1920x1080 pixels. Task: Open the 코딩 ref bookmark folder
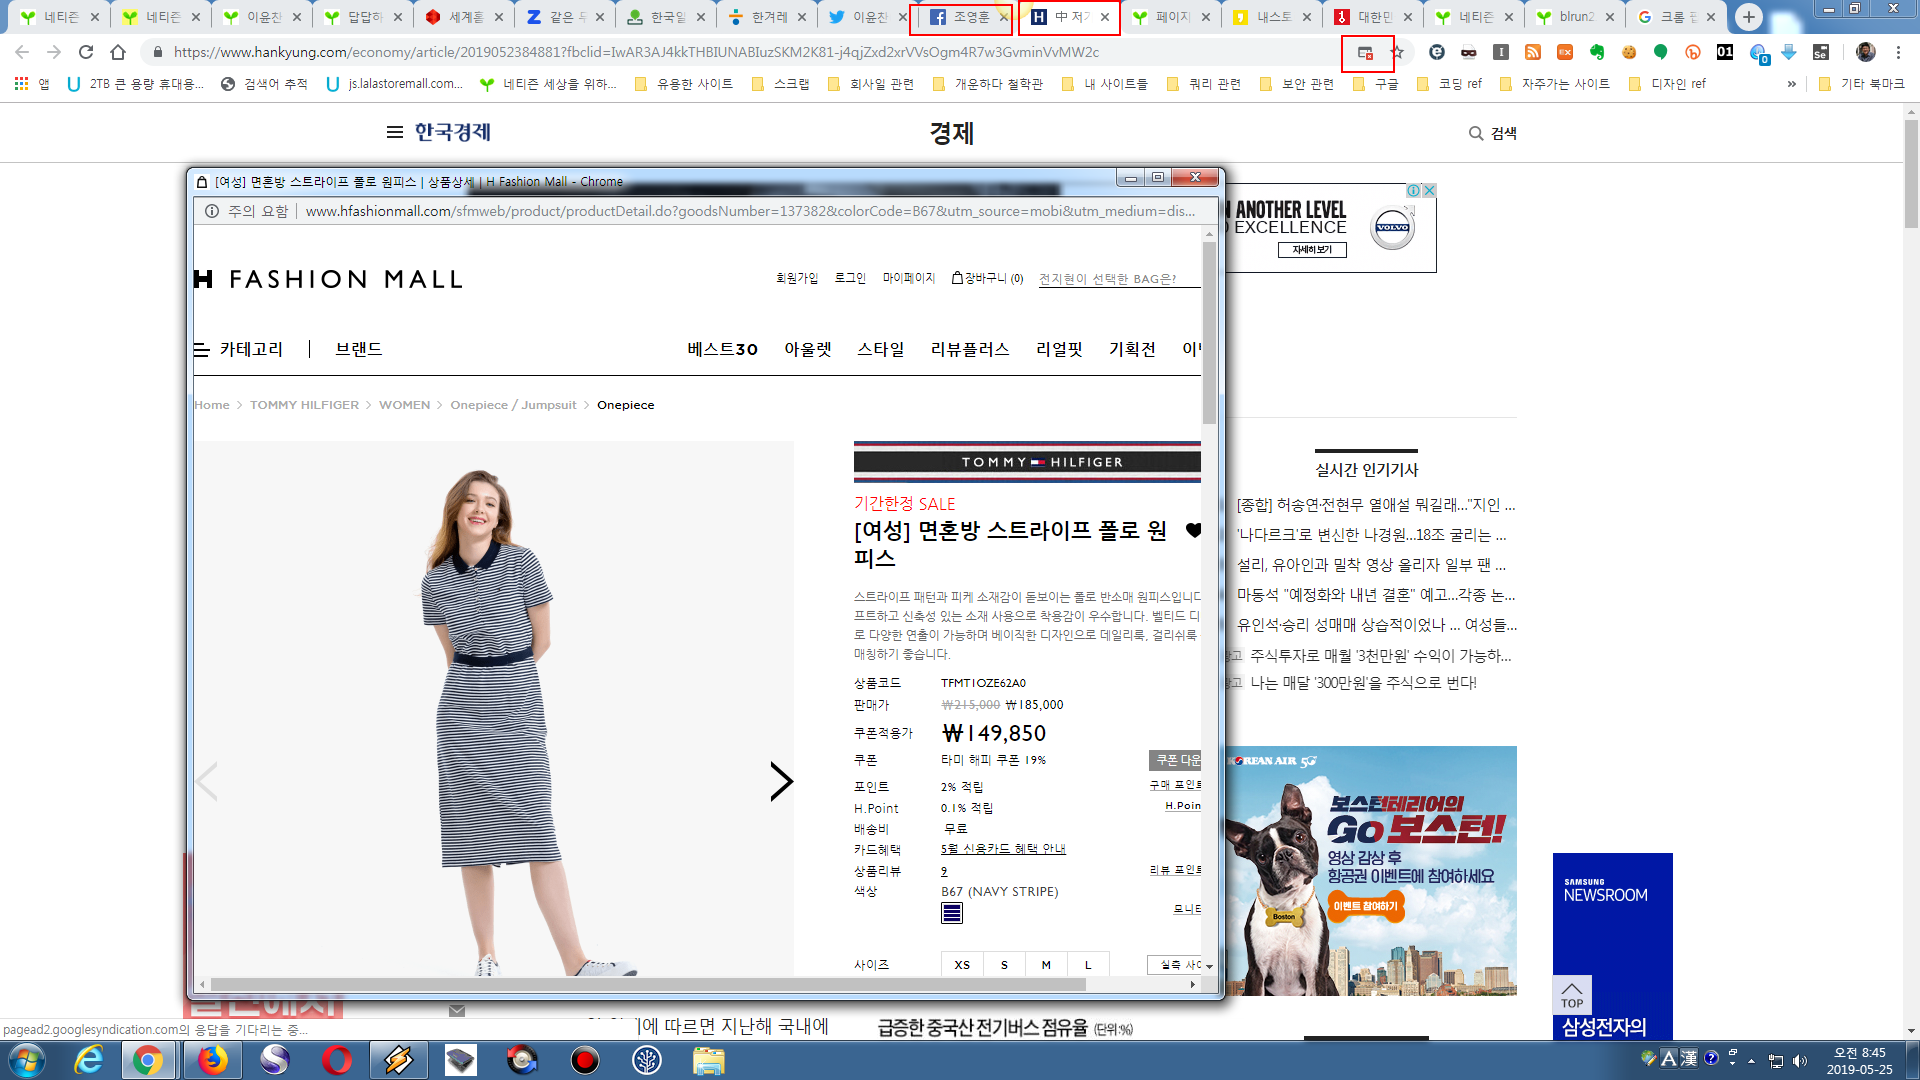[x=1450, y=84]
